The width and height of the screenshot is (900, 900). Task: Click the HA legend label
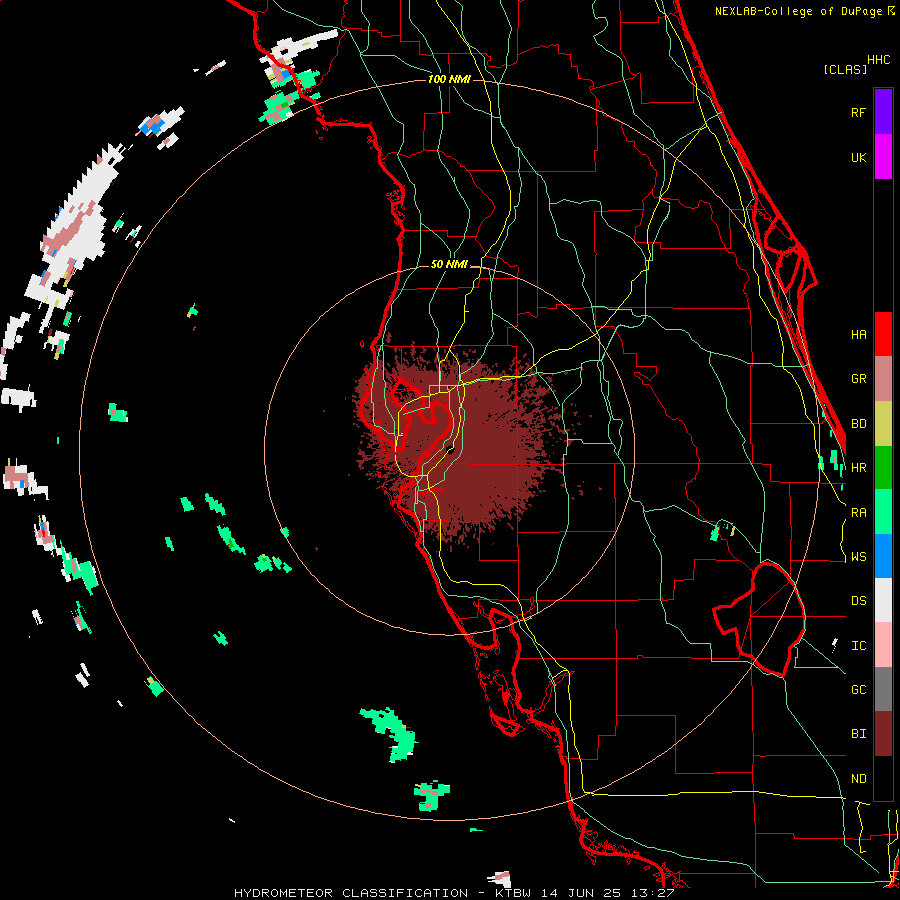point(858,334)
